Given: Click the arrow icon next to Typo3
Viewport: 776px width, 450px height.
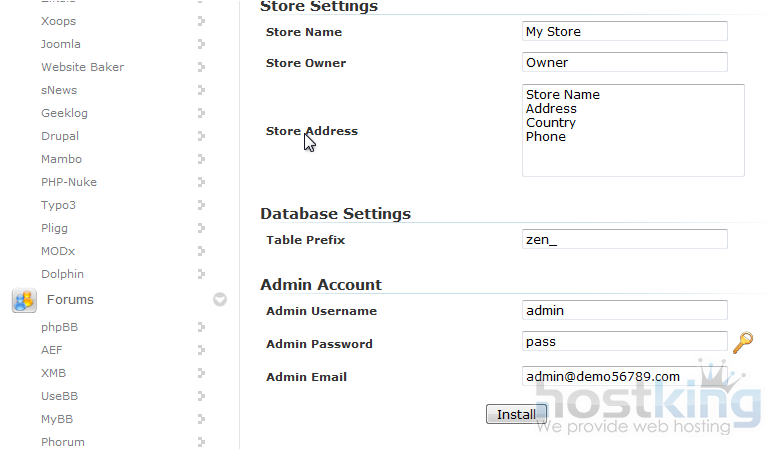Looking at the screenshot, I should pyautogui.click(x=202, y=205).
